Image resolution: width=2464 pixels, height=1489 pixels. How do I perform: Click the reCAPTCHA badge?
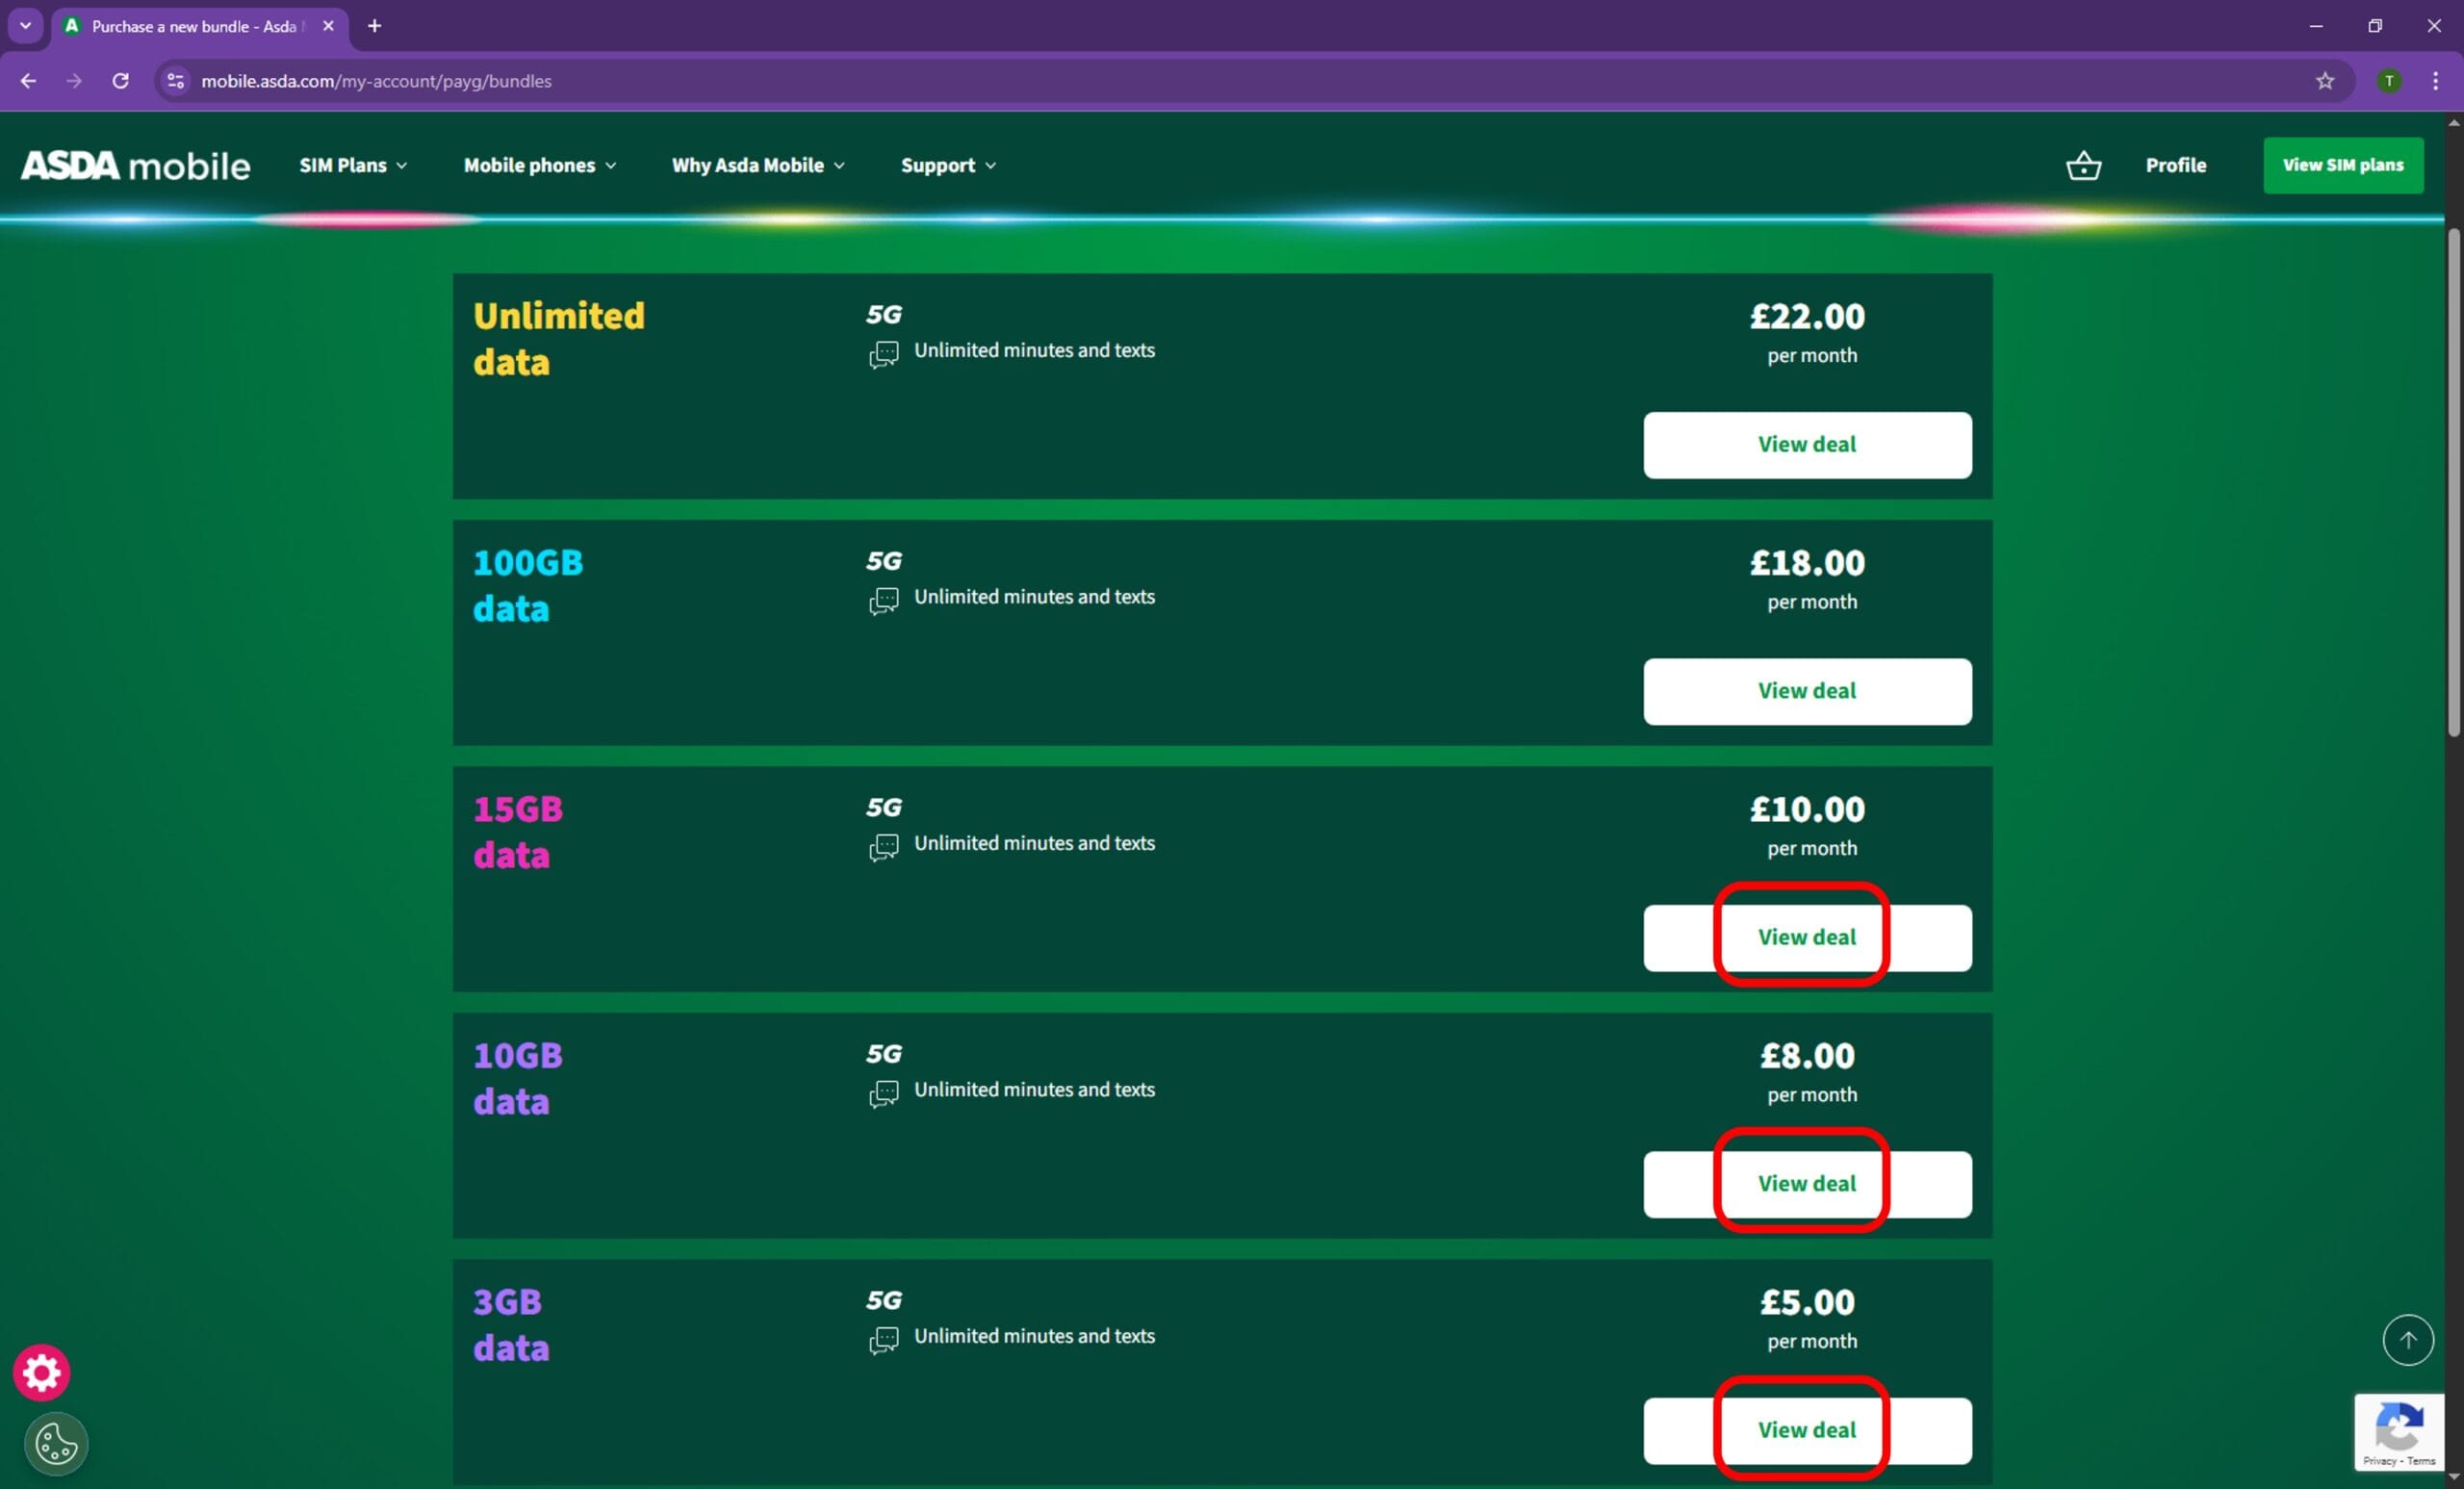(2398, 1432)
